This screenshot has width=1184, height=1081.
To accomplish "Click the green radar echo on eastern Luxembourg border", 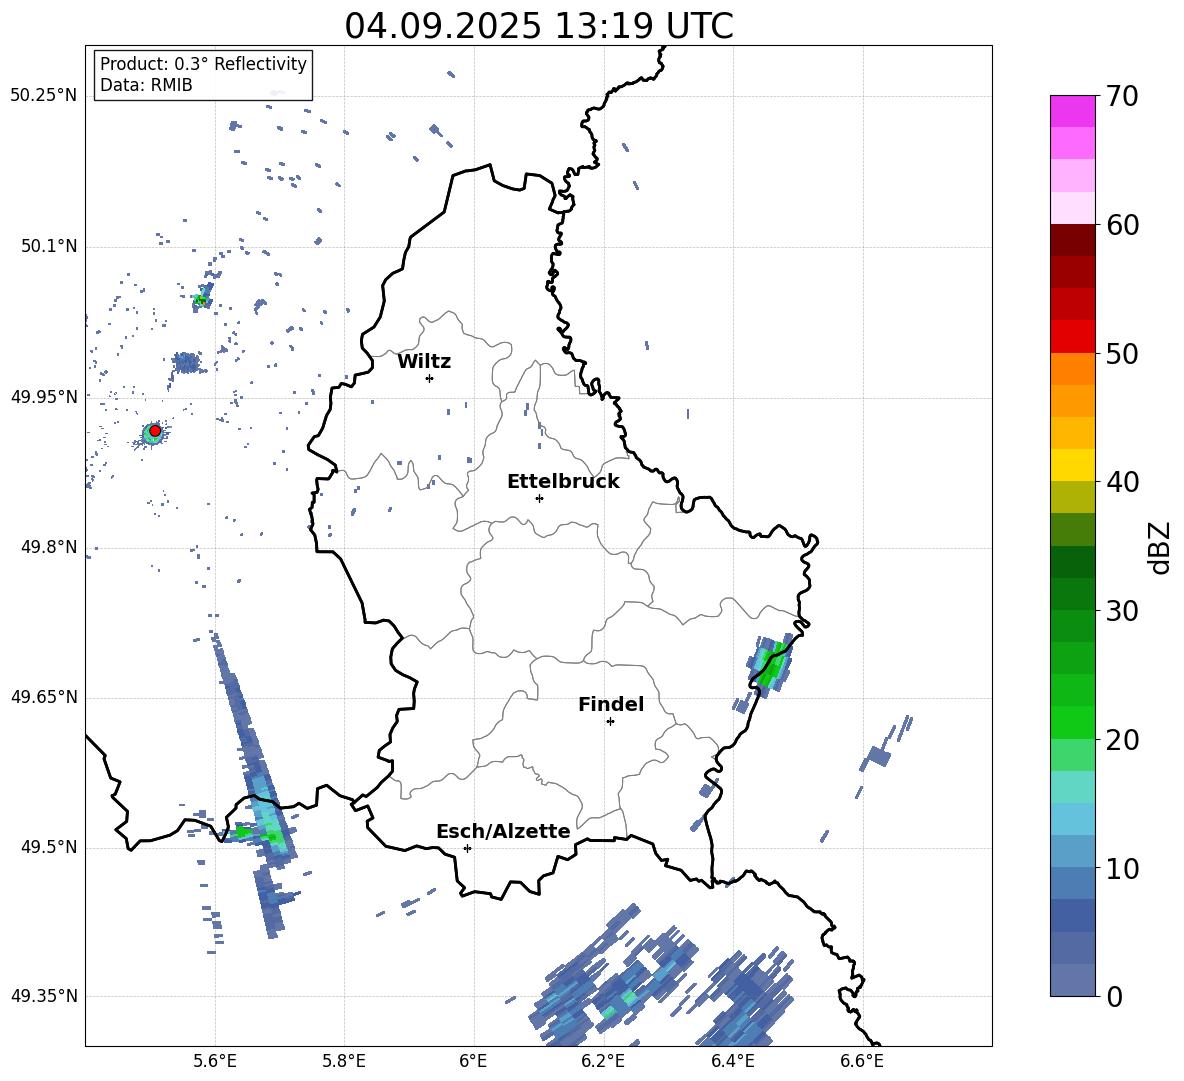I will tap(772, 664).
